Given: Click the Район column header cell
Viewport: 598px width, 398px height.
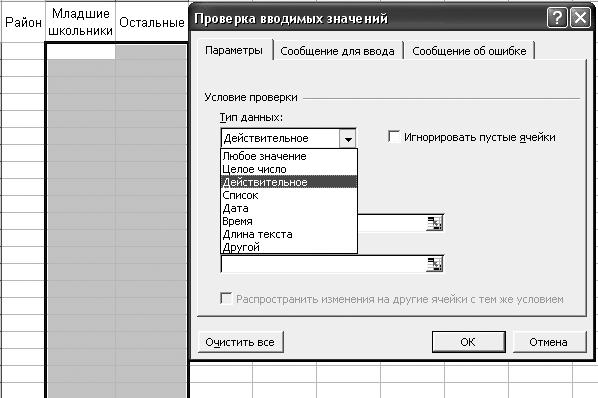Looking at the screenshot, I should click(x=23, y=22).
